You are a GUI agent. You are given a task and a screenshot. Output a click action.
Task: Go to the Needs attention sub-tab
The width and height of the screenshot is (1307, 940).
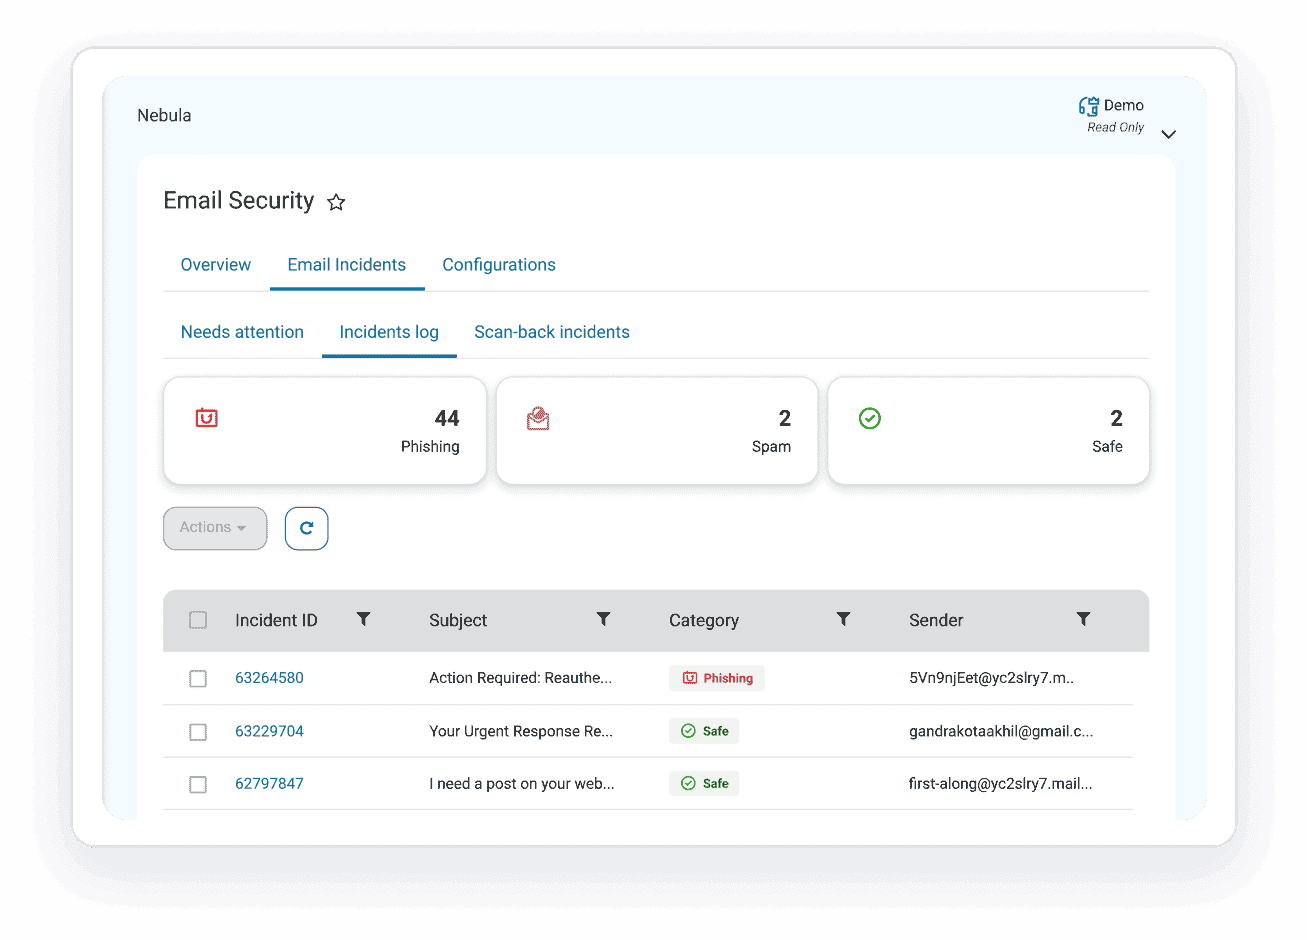point(242,332)
